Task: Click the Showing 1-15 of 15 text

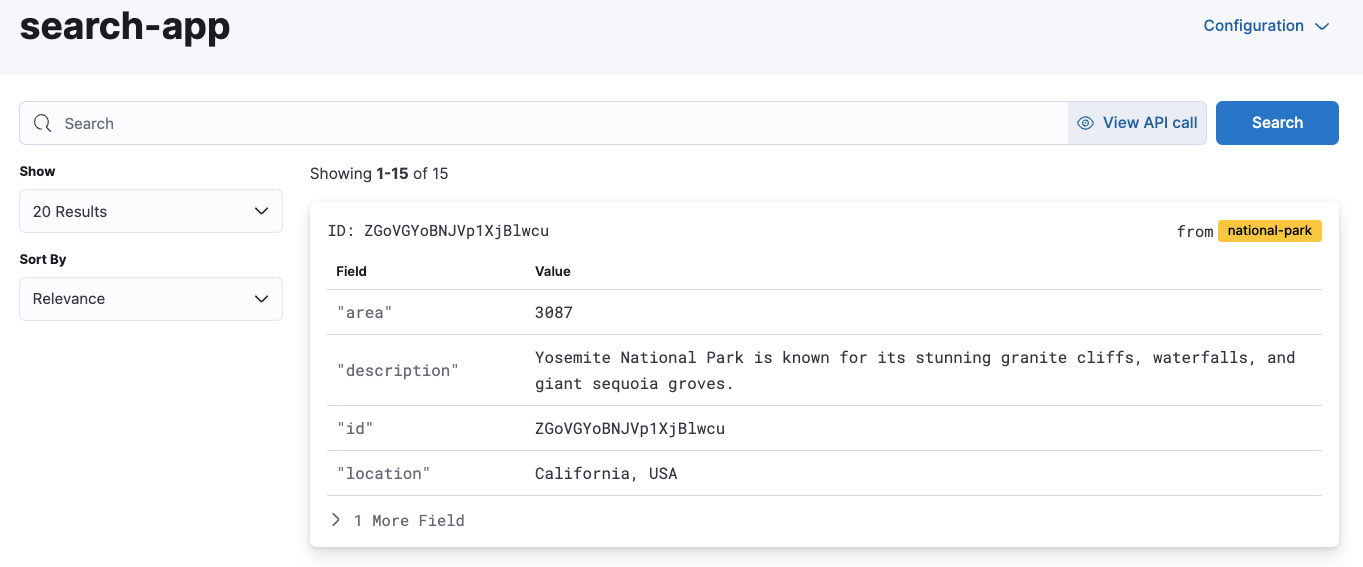Action: pos(379,174)
